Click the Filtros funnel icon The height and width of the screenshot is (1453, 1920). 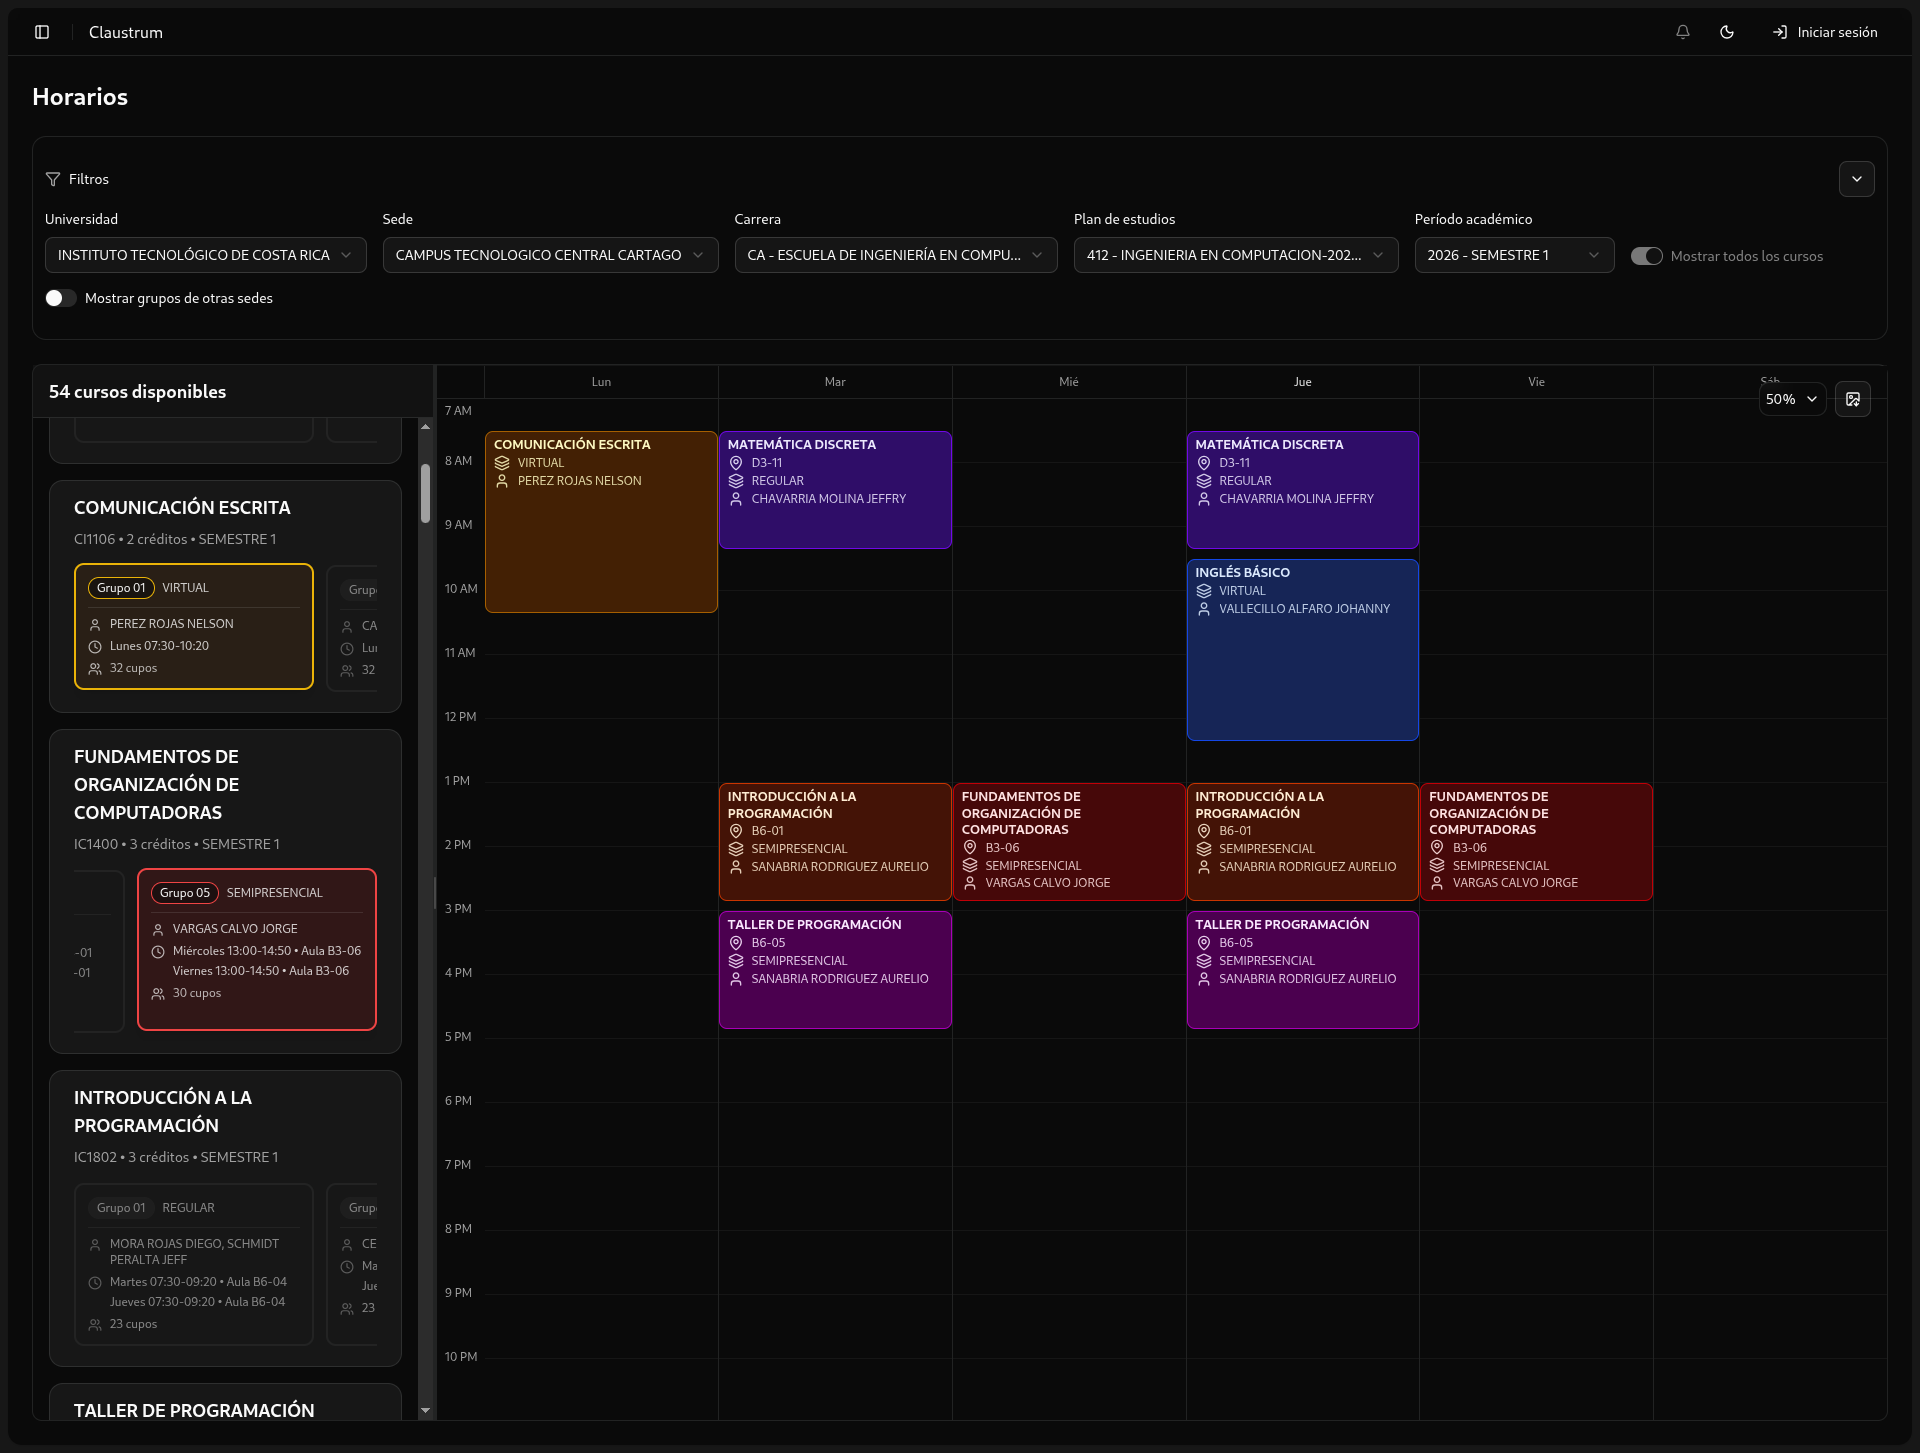pos(52,179)
